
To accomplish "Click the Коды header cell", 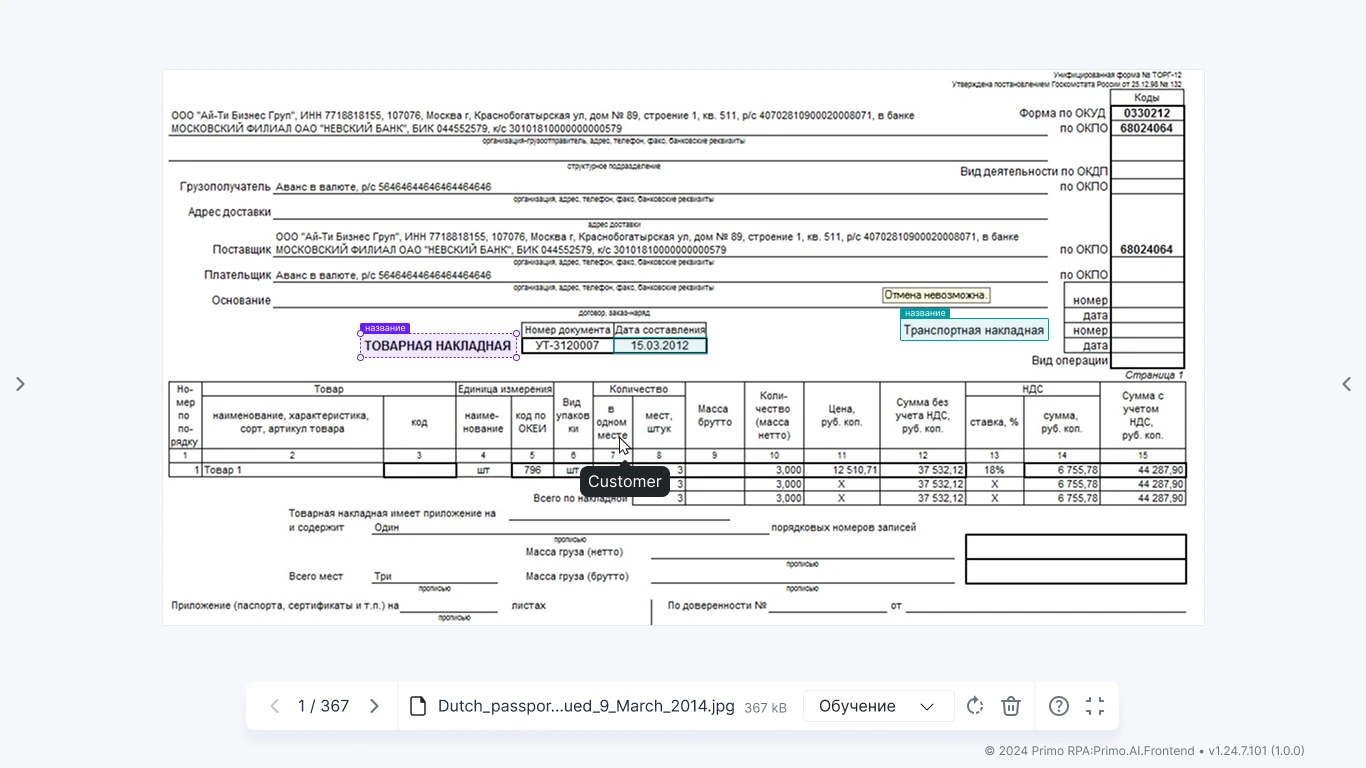I will [x=1147, y=98].
